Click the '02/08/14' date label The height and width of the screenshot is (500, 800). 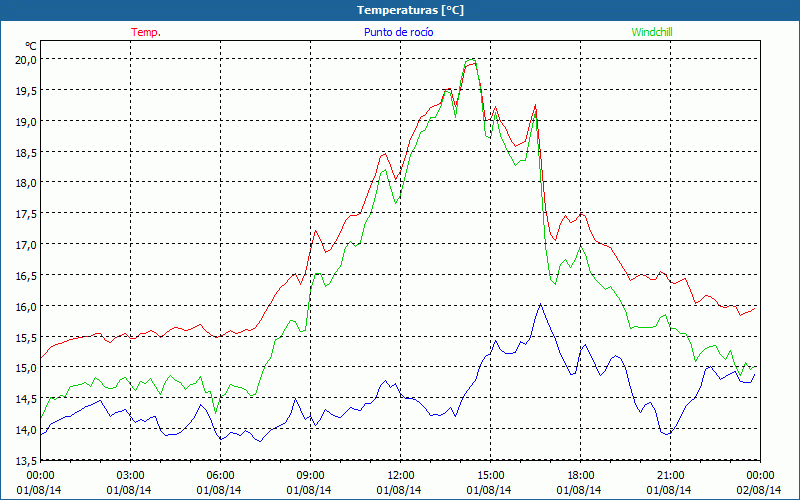point(759,490)
